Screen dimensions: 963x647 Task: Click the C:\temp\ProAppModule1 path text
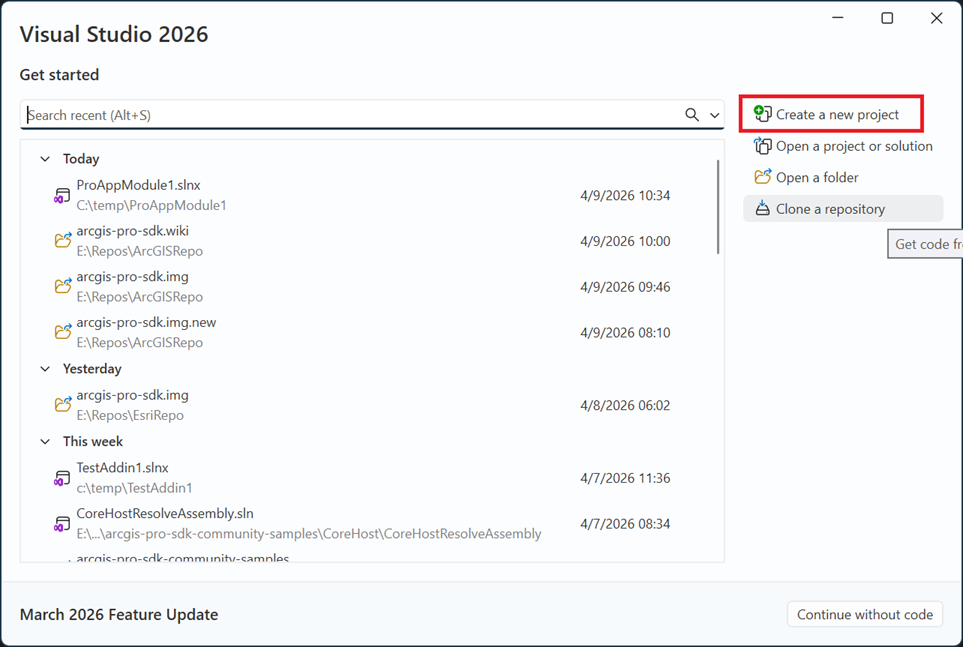tap(151, 205)
